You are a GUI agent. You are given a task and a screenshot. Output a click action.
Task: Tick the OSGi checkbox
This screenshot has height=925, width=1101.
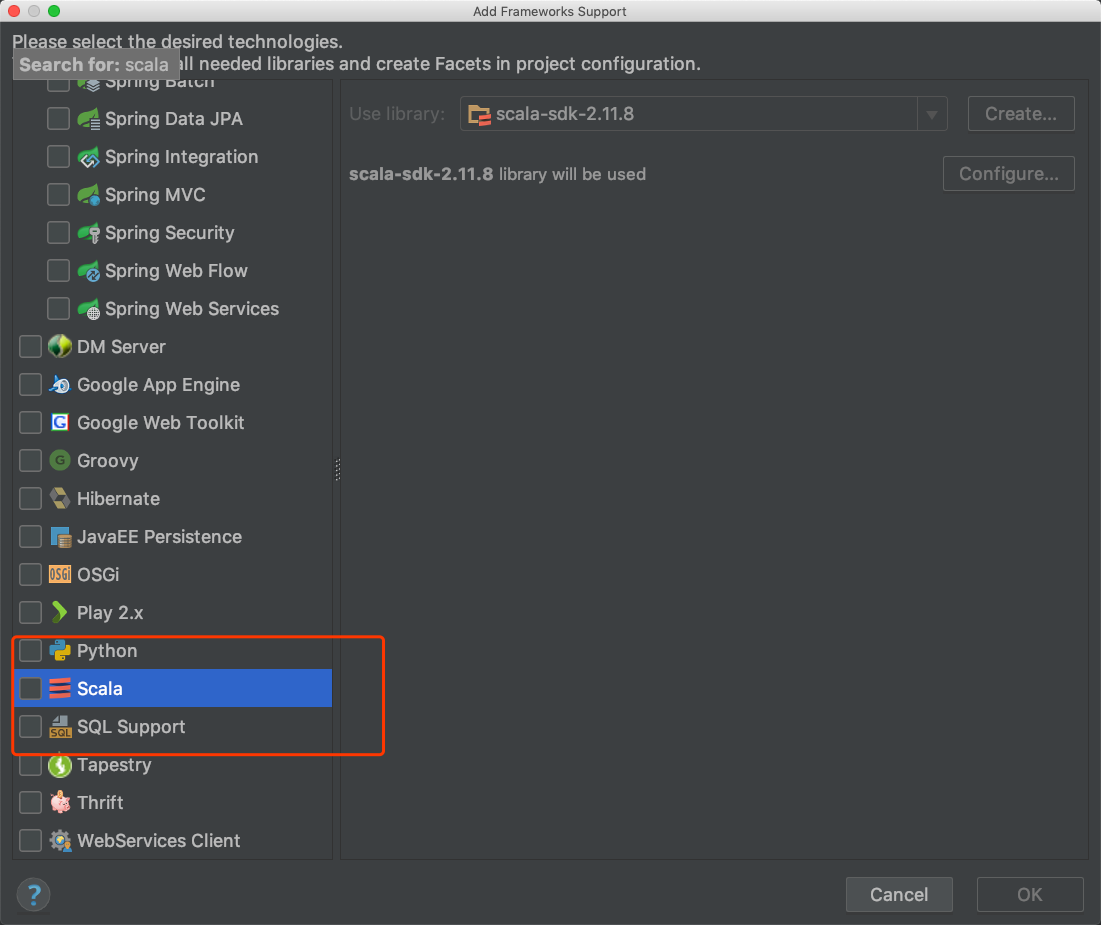click(30, 575)
